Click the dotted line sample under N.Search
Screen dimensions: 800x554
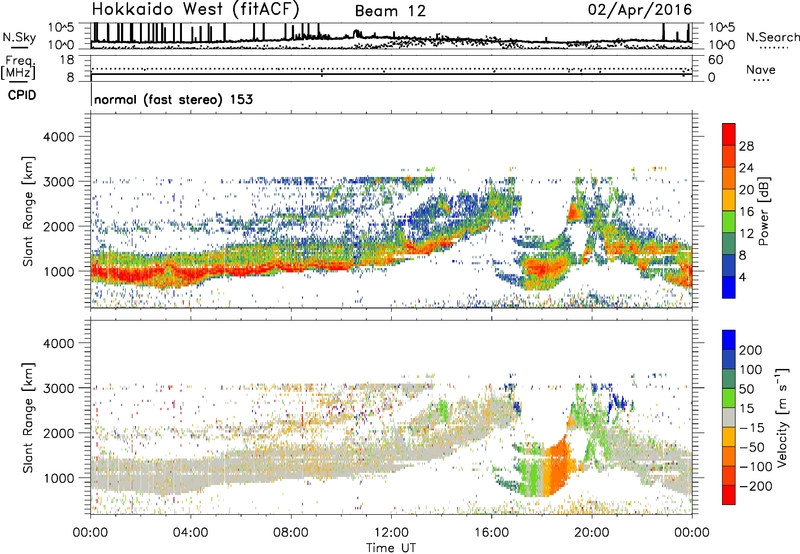773,48
